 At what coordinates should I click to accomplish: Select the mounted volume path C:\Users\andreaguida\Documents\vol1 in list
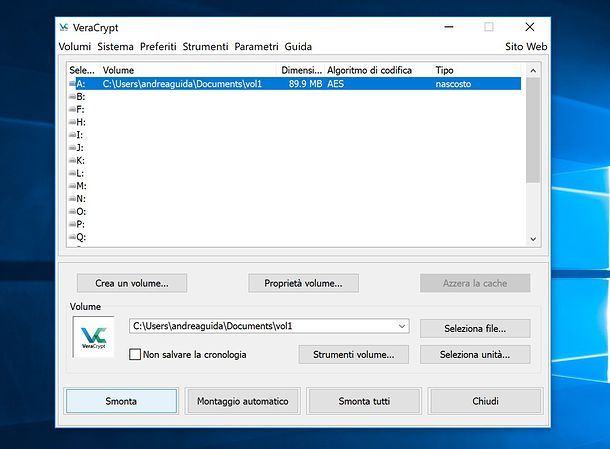182,84
